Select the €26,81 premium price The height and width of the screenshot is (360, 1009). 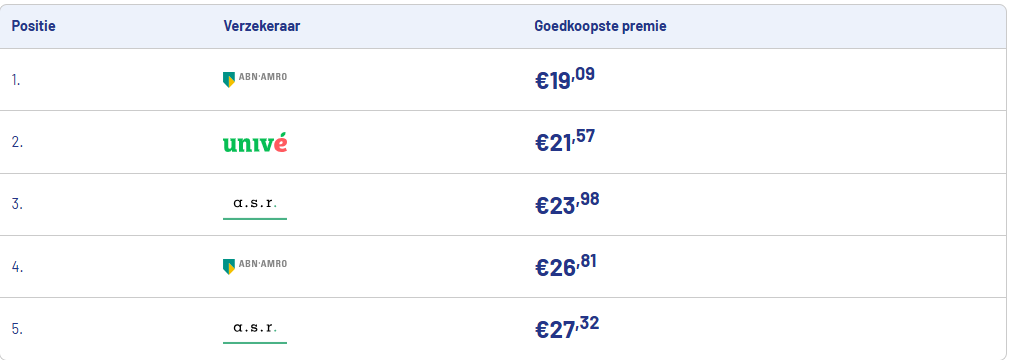tap(566, 266)
